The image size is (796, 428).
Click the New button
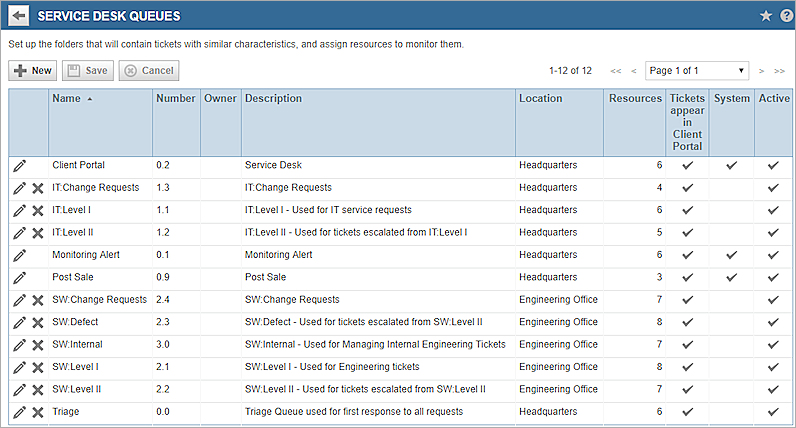[33, 71]
